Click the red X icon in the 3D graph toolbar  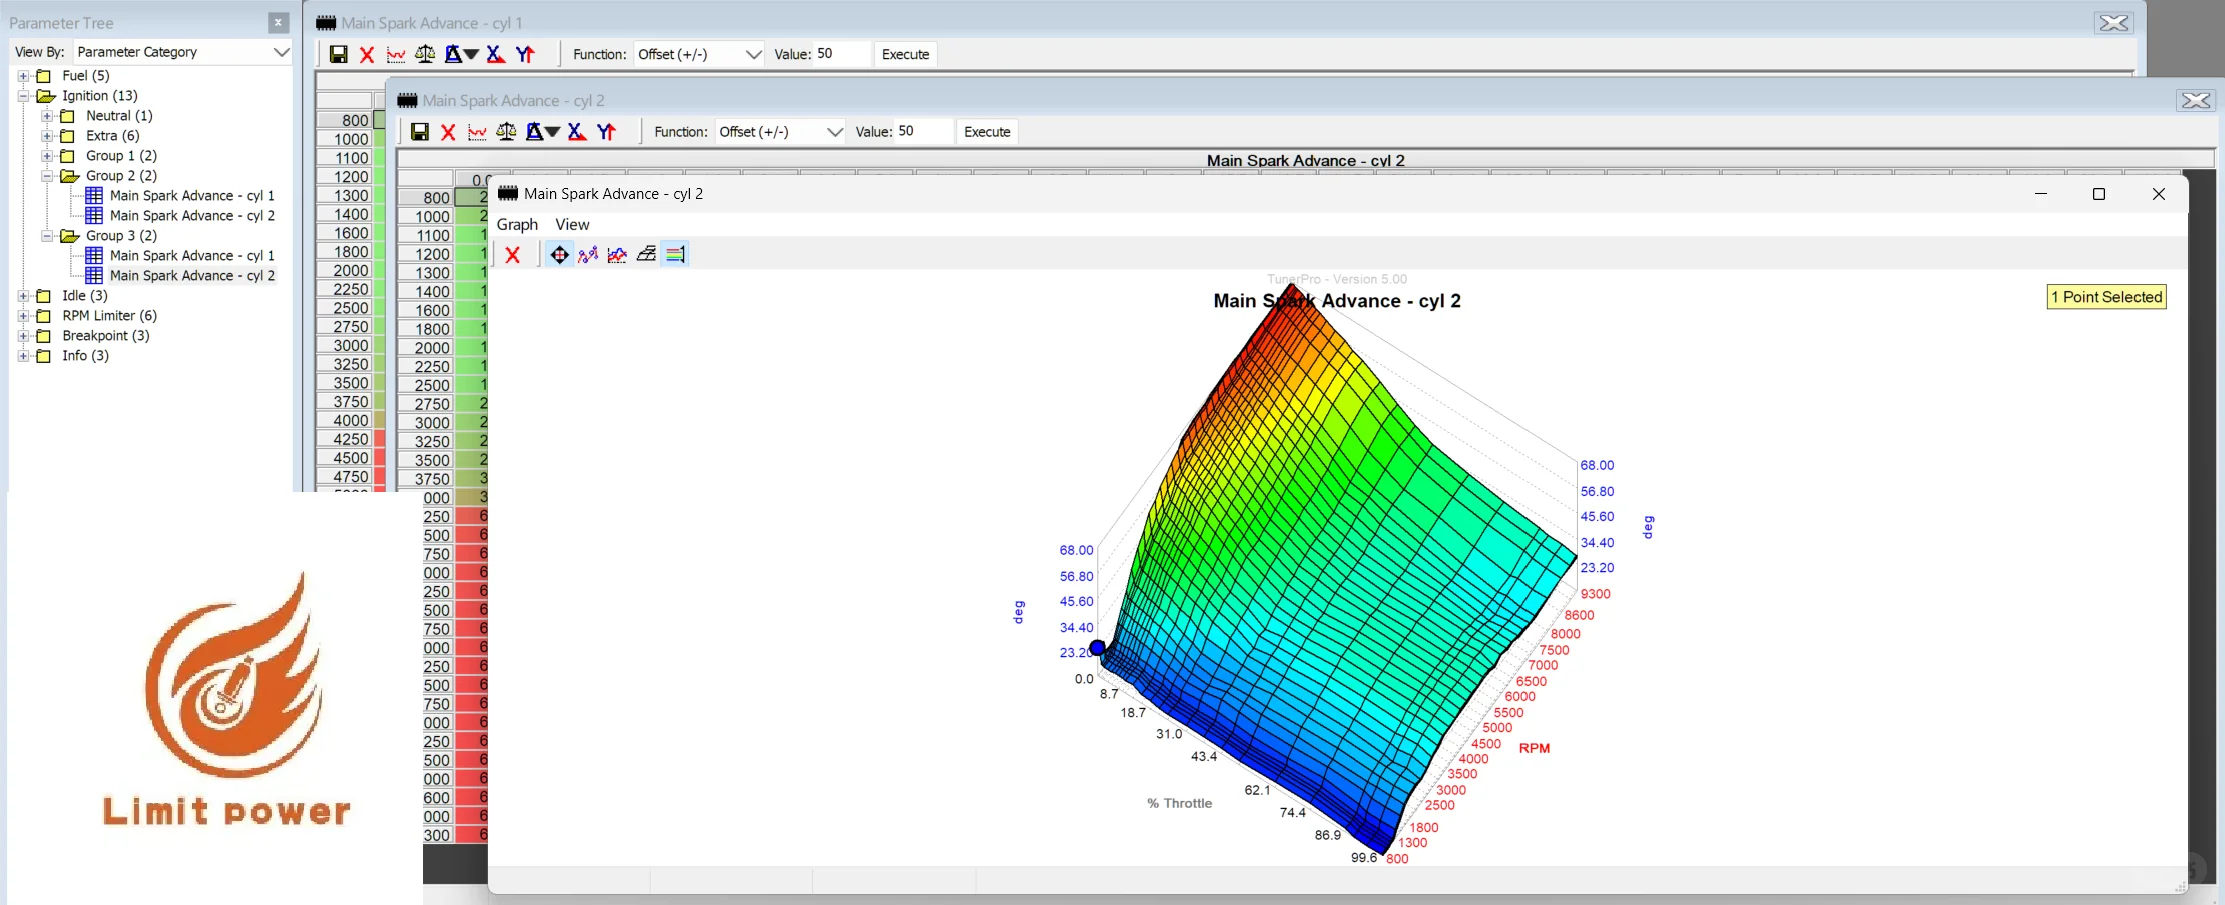point(513,255)
